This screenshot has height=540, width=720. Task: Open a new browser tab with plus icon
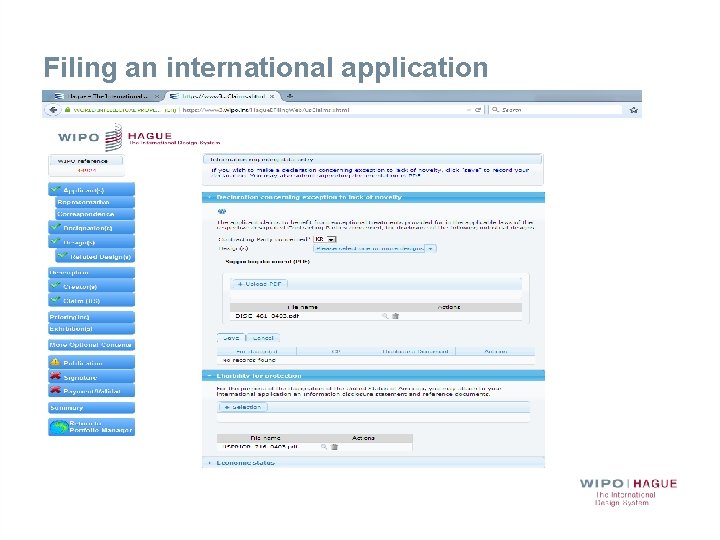(290, 96)
